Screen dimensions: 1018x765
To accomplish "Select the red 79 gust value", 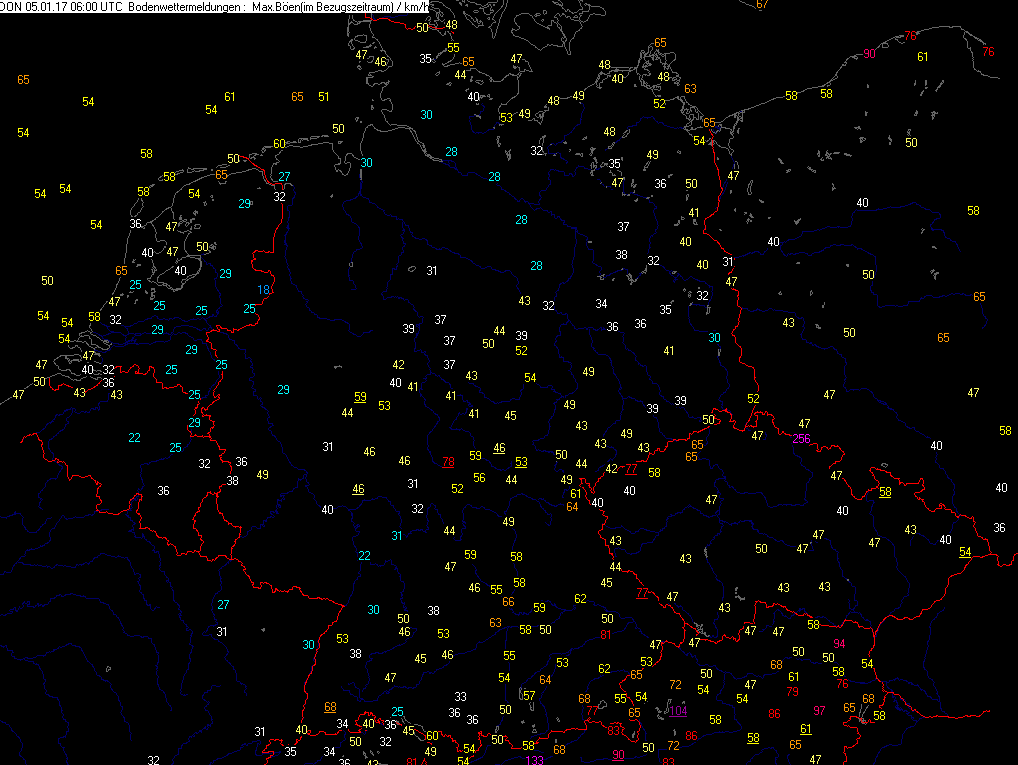I will [x=792, y=692].
